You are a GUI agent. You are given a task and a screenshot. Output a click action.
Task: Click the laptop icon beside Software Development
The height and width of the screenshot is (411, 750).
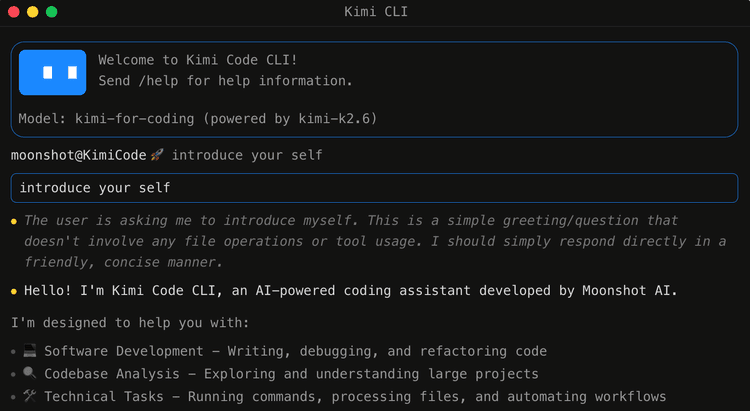click(x=30, y=351)
